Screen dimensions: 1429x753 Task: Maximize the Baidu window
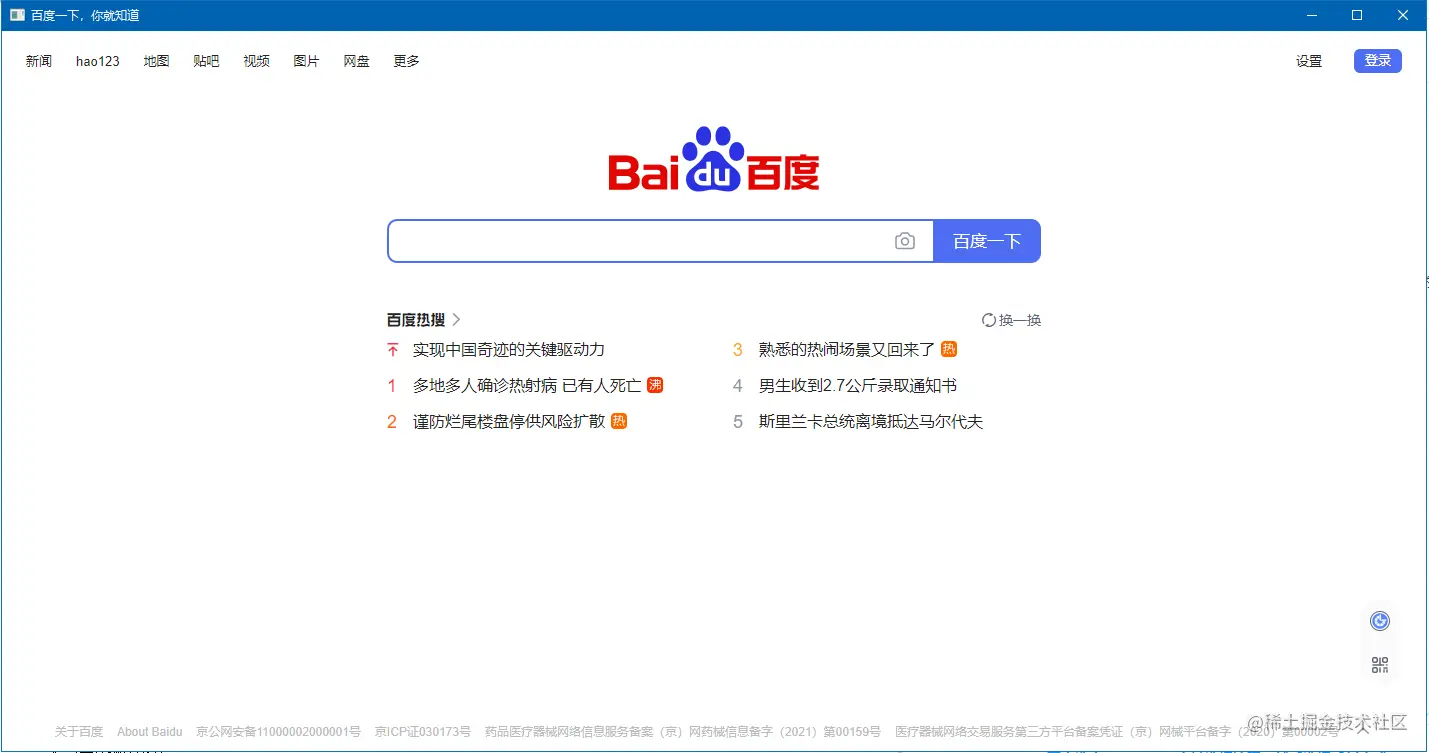pos(1357,15)
